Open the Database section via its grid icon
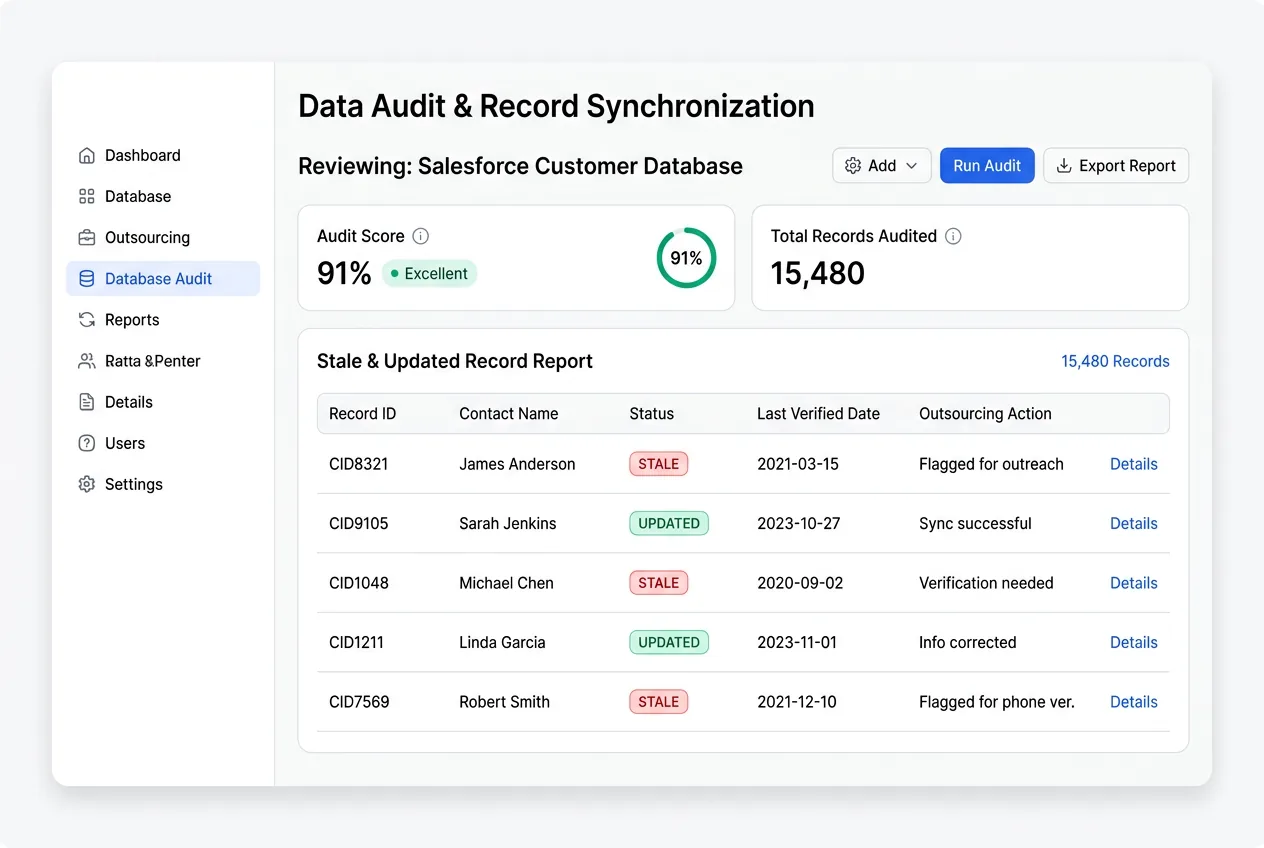Image resolution: width=1264 pixels, height=848 pixels. 88,196
